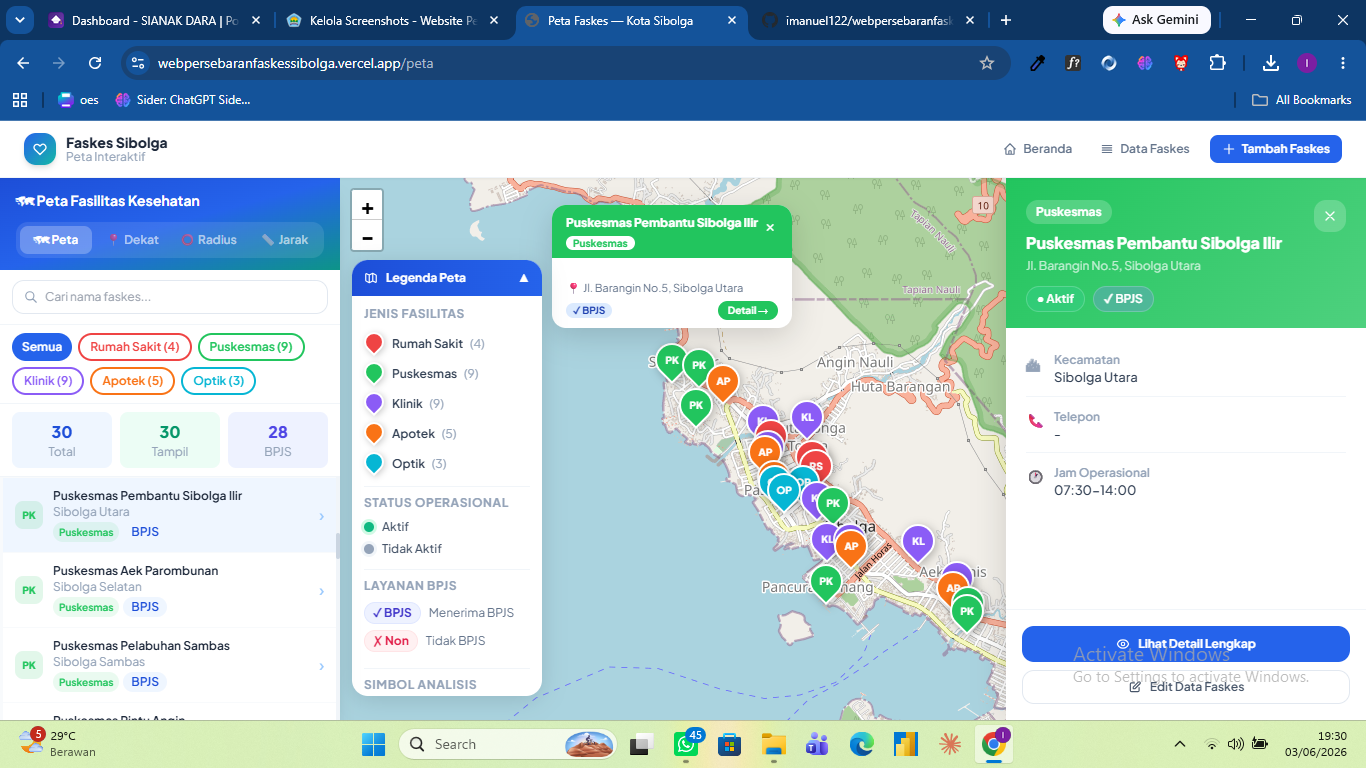Switch to the Dekat mode tab
The height and width of the screenshot is (768, 1366).
coord(133,240)
